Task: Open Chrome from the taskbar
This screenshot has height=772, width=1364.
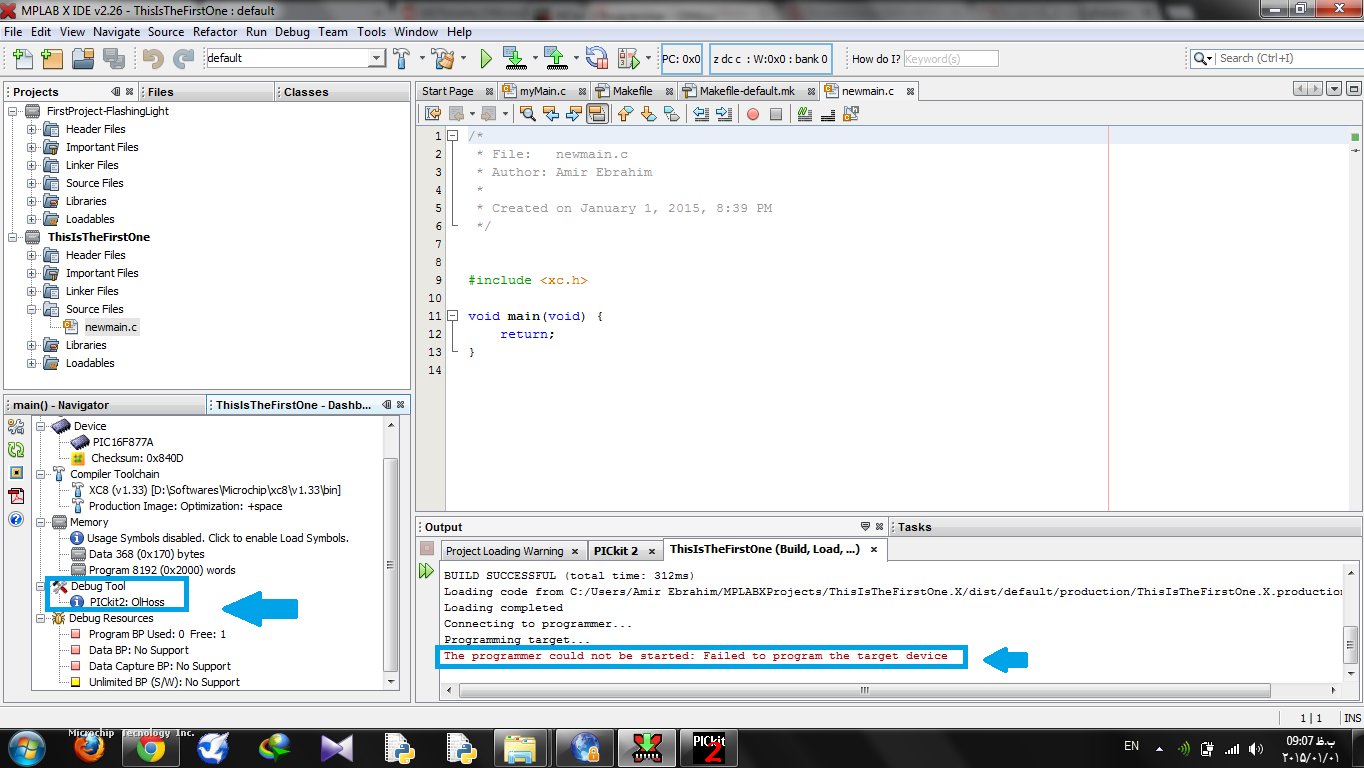Action: [x=152, y=749]
